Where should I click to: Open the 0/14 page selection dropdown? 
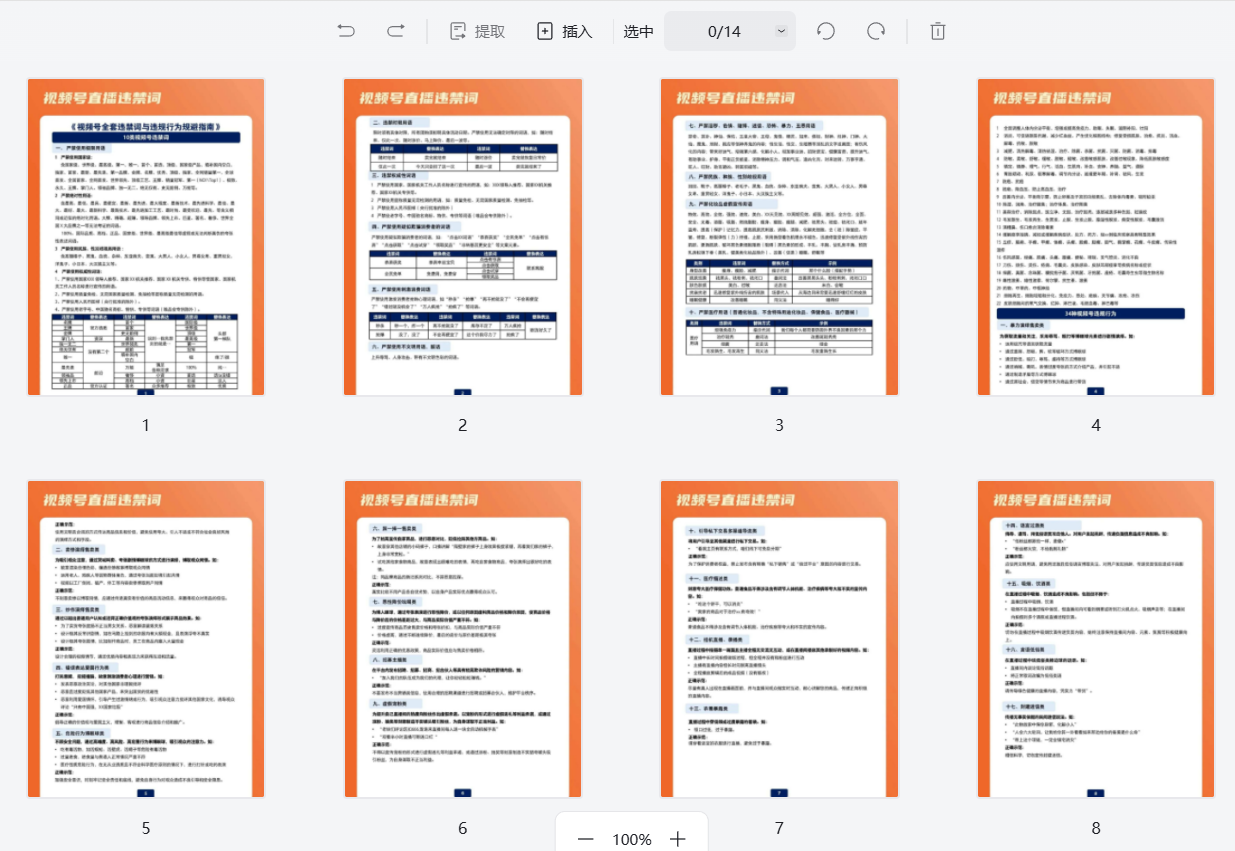[x=780, y=31]
